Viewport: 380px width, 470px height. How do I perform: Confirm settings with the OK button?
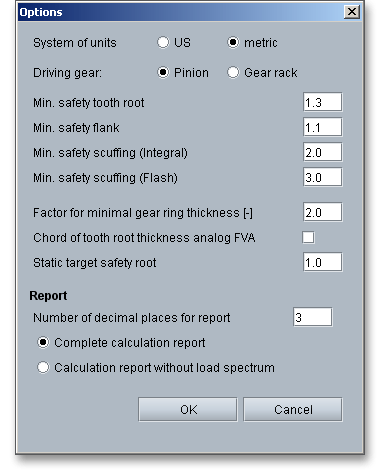188,409
